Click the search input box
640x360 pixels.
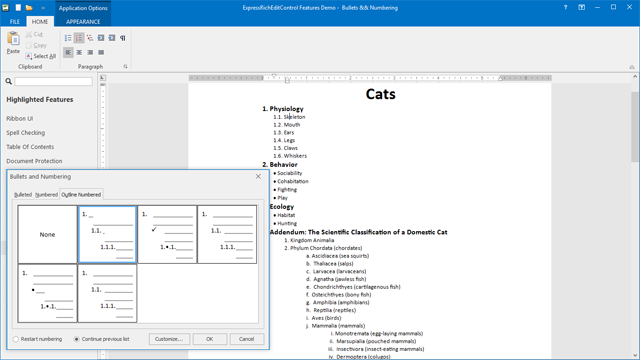(x=53, y=81)
